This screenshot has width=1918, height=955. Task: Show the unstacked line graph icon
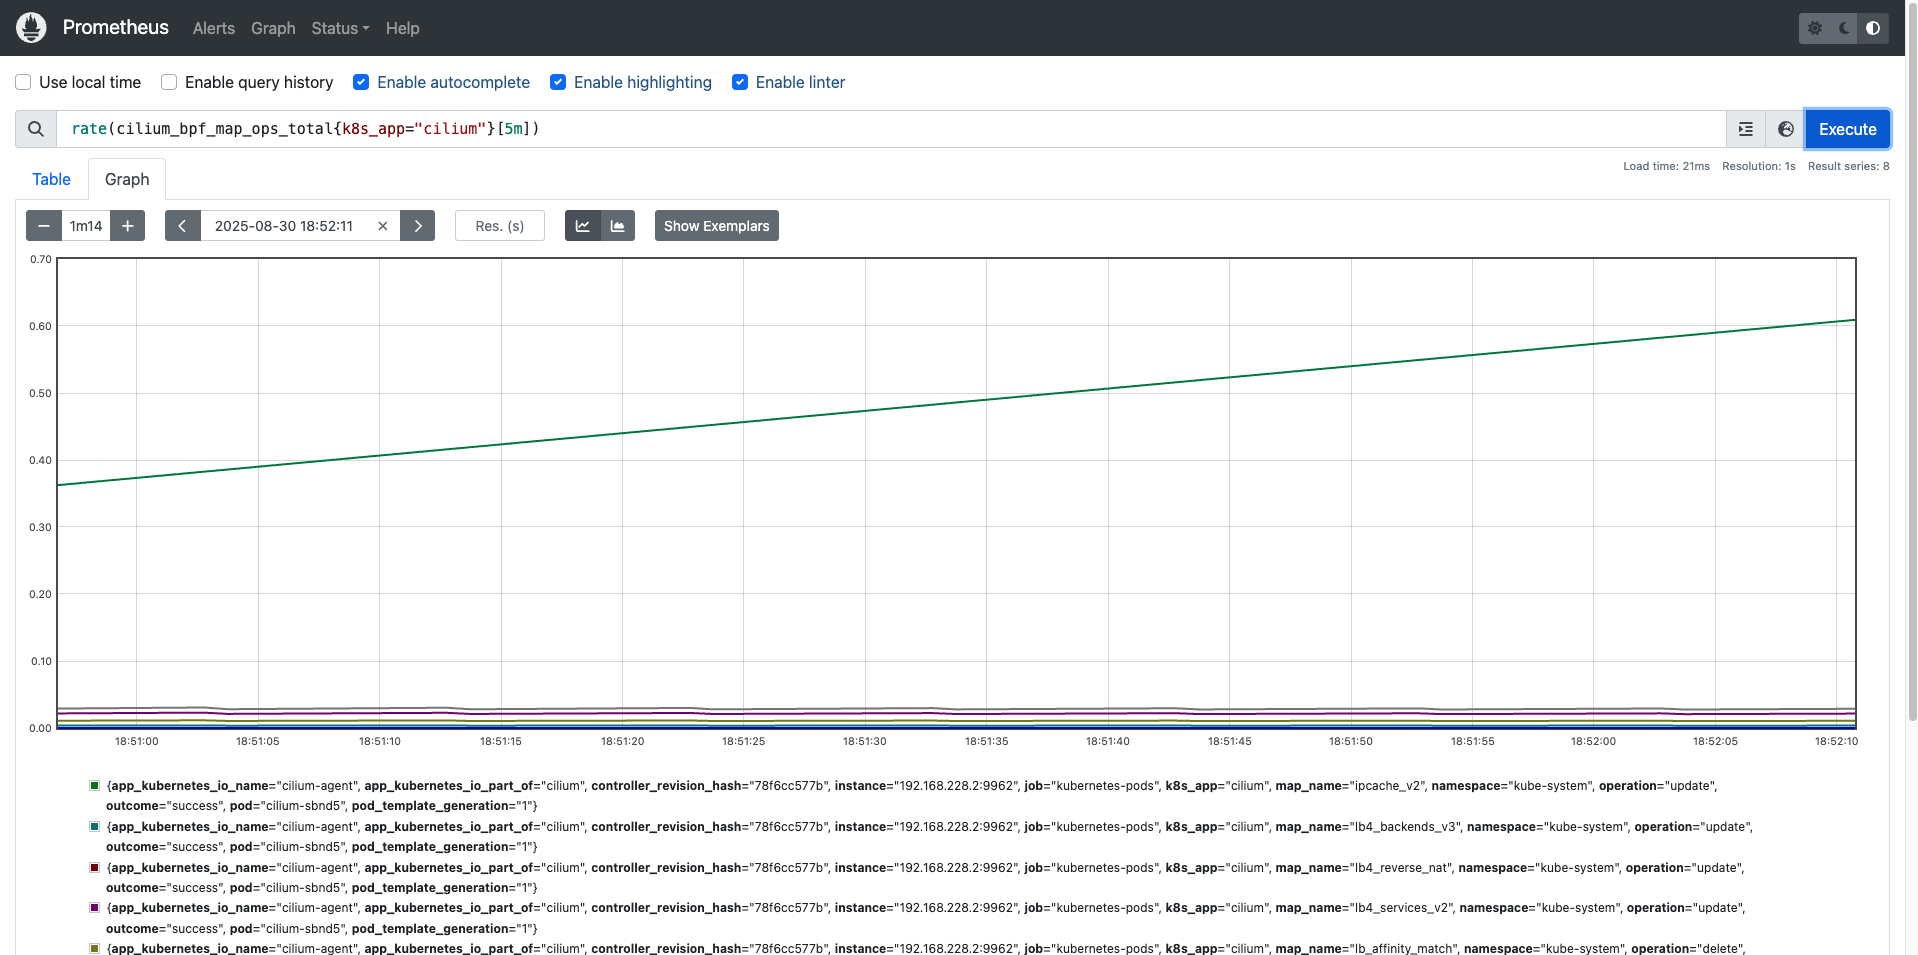click(x=583, y=226)
